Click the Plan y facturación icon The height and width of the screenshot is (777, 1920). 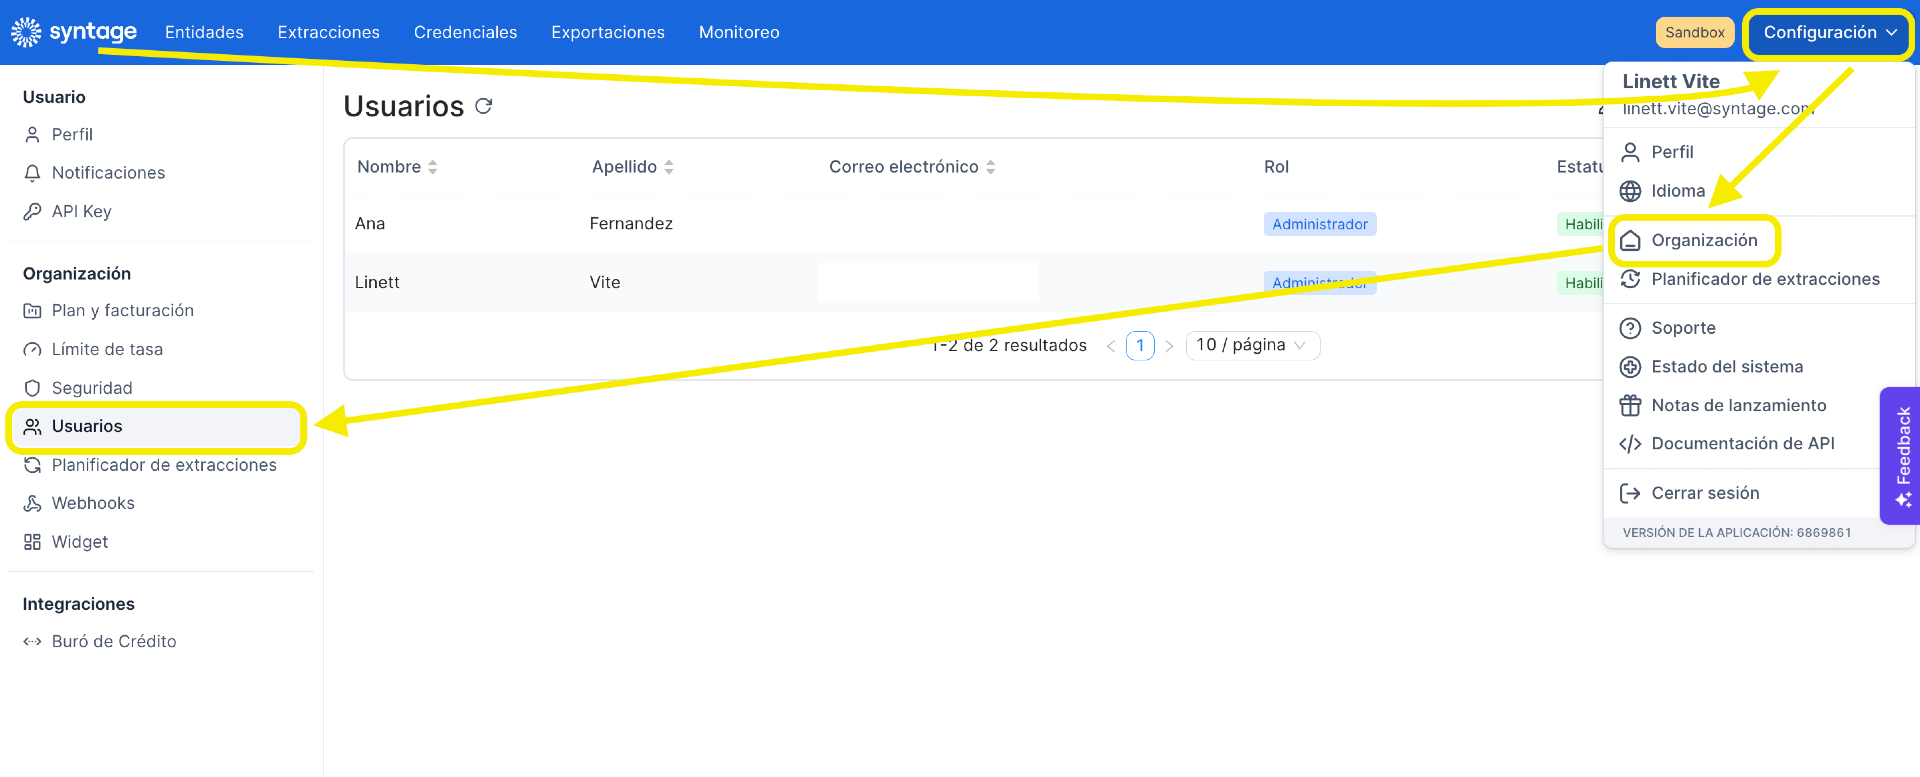click(x=32, y=311)
